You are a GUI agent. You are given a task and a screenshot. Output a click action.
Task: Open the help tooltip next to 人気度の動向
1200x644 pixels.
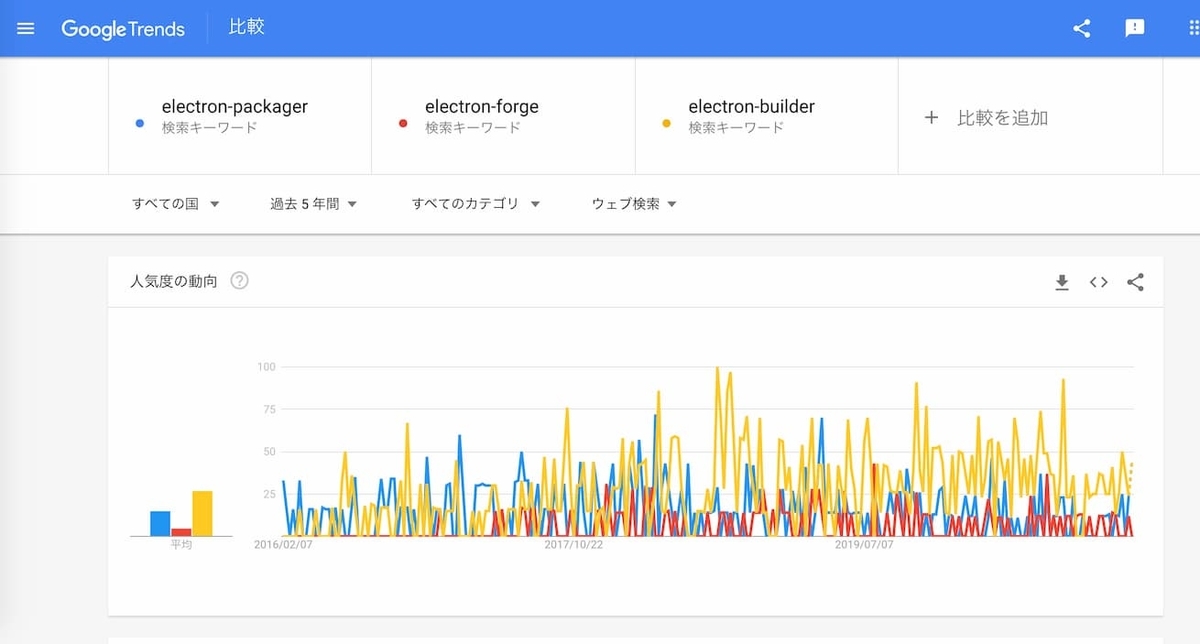coord(239,281)
